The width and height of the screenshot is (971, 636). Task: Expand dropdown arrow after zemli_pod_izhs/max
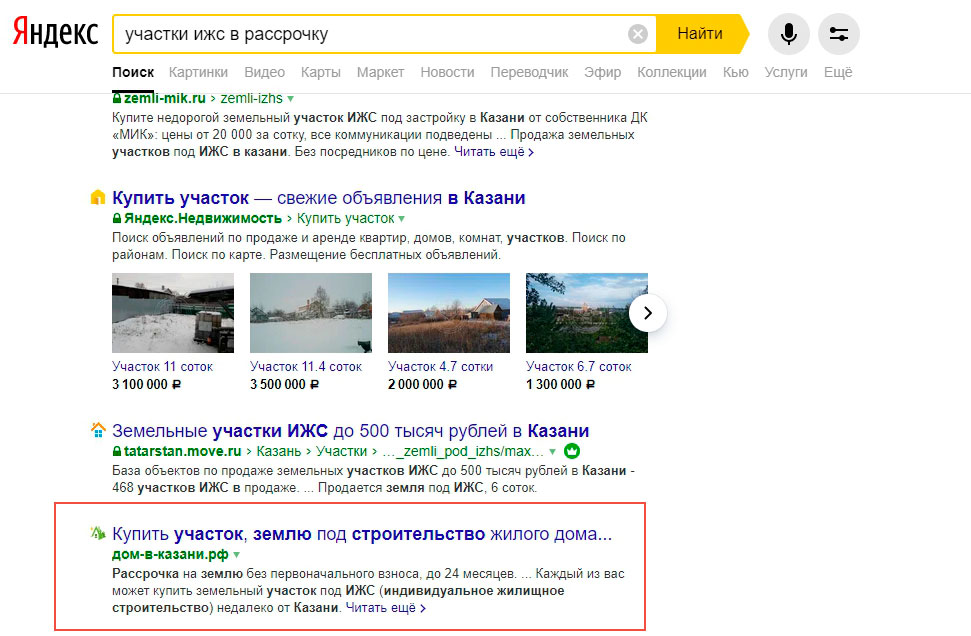click(x=552, y=452)
